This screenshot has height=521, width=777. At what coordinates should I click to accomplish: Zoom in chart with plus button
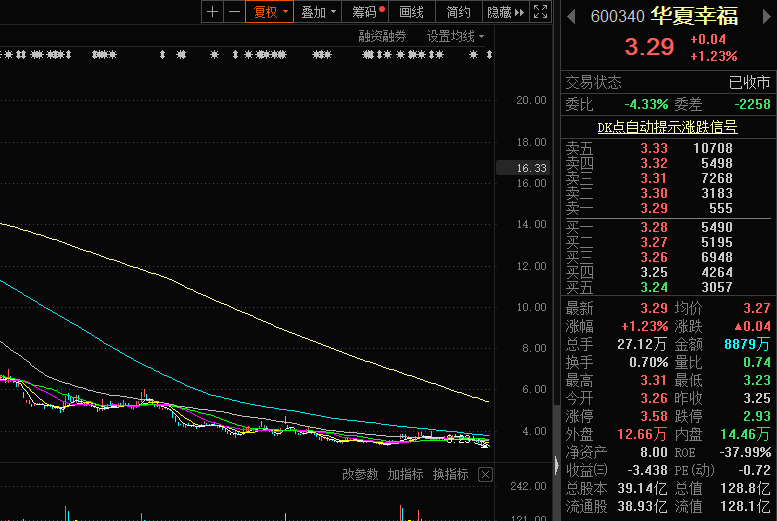(213, 11)
